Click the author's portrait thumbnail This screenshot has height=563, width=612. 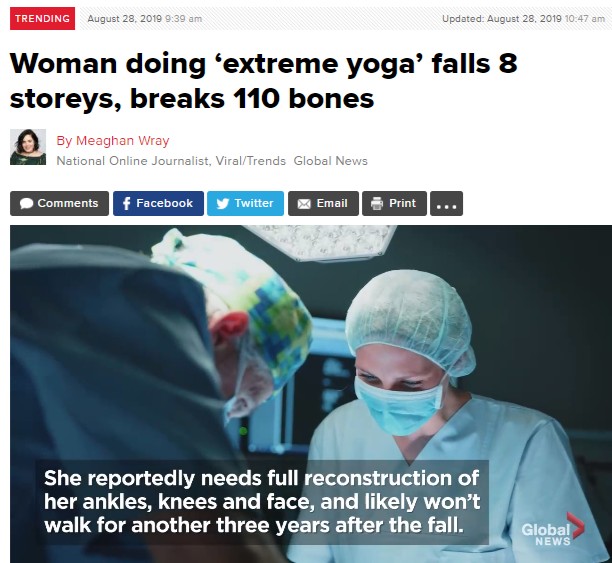click(x=28, y=147)
